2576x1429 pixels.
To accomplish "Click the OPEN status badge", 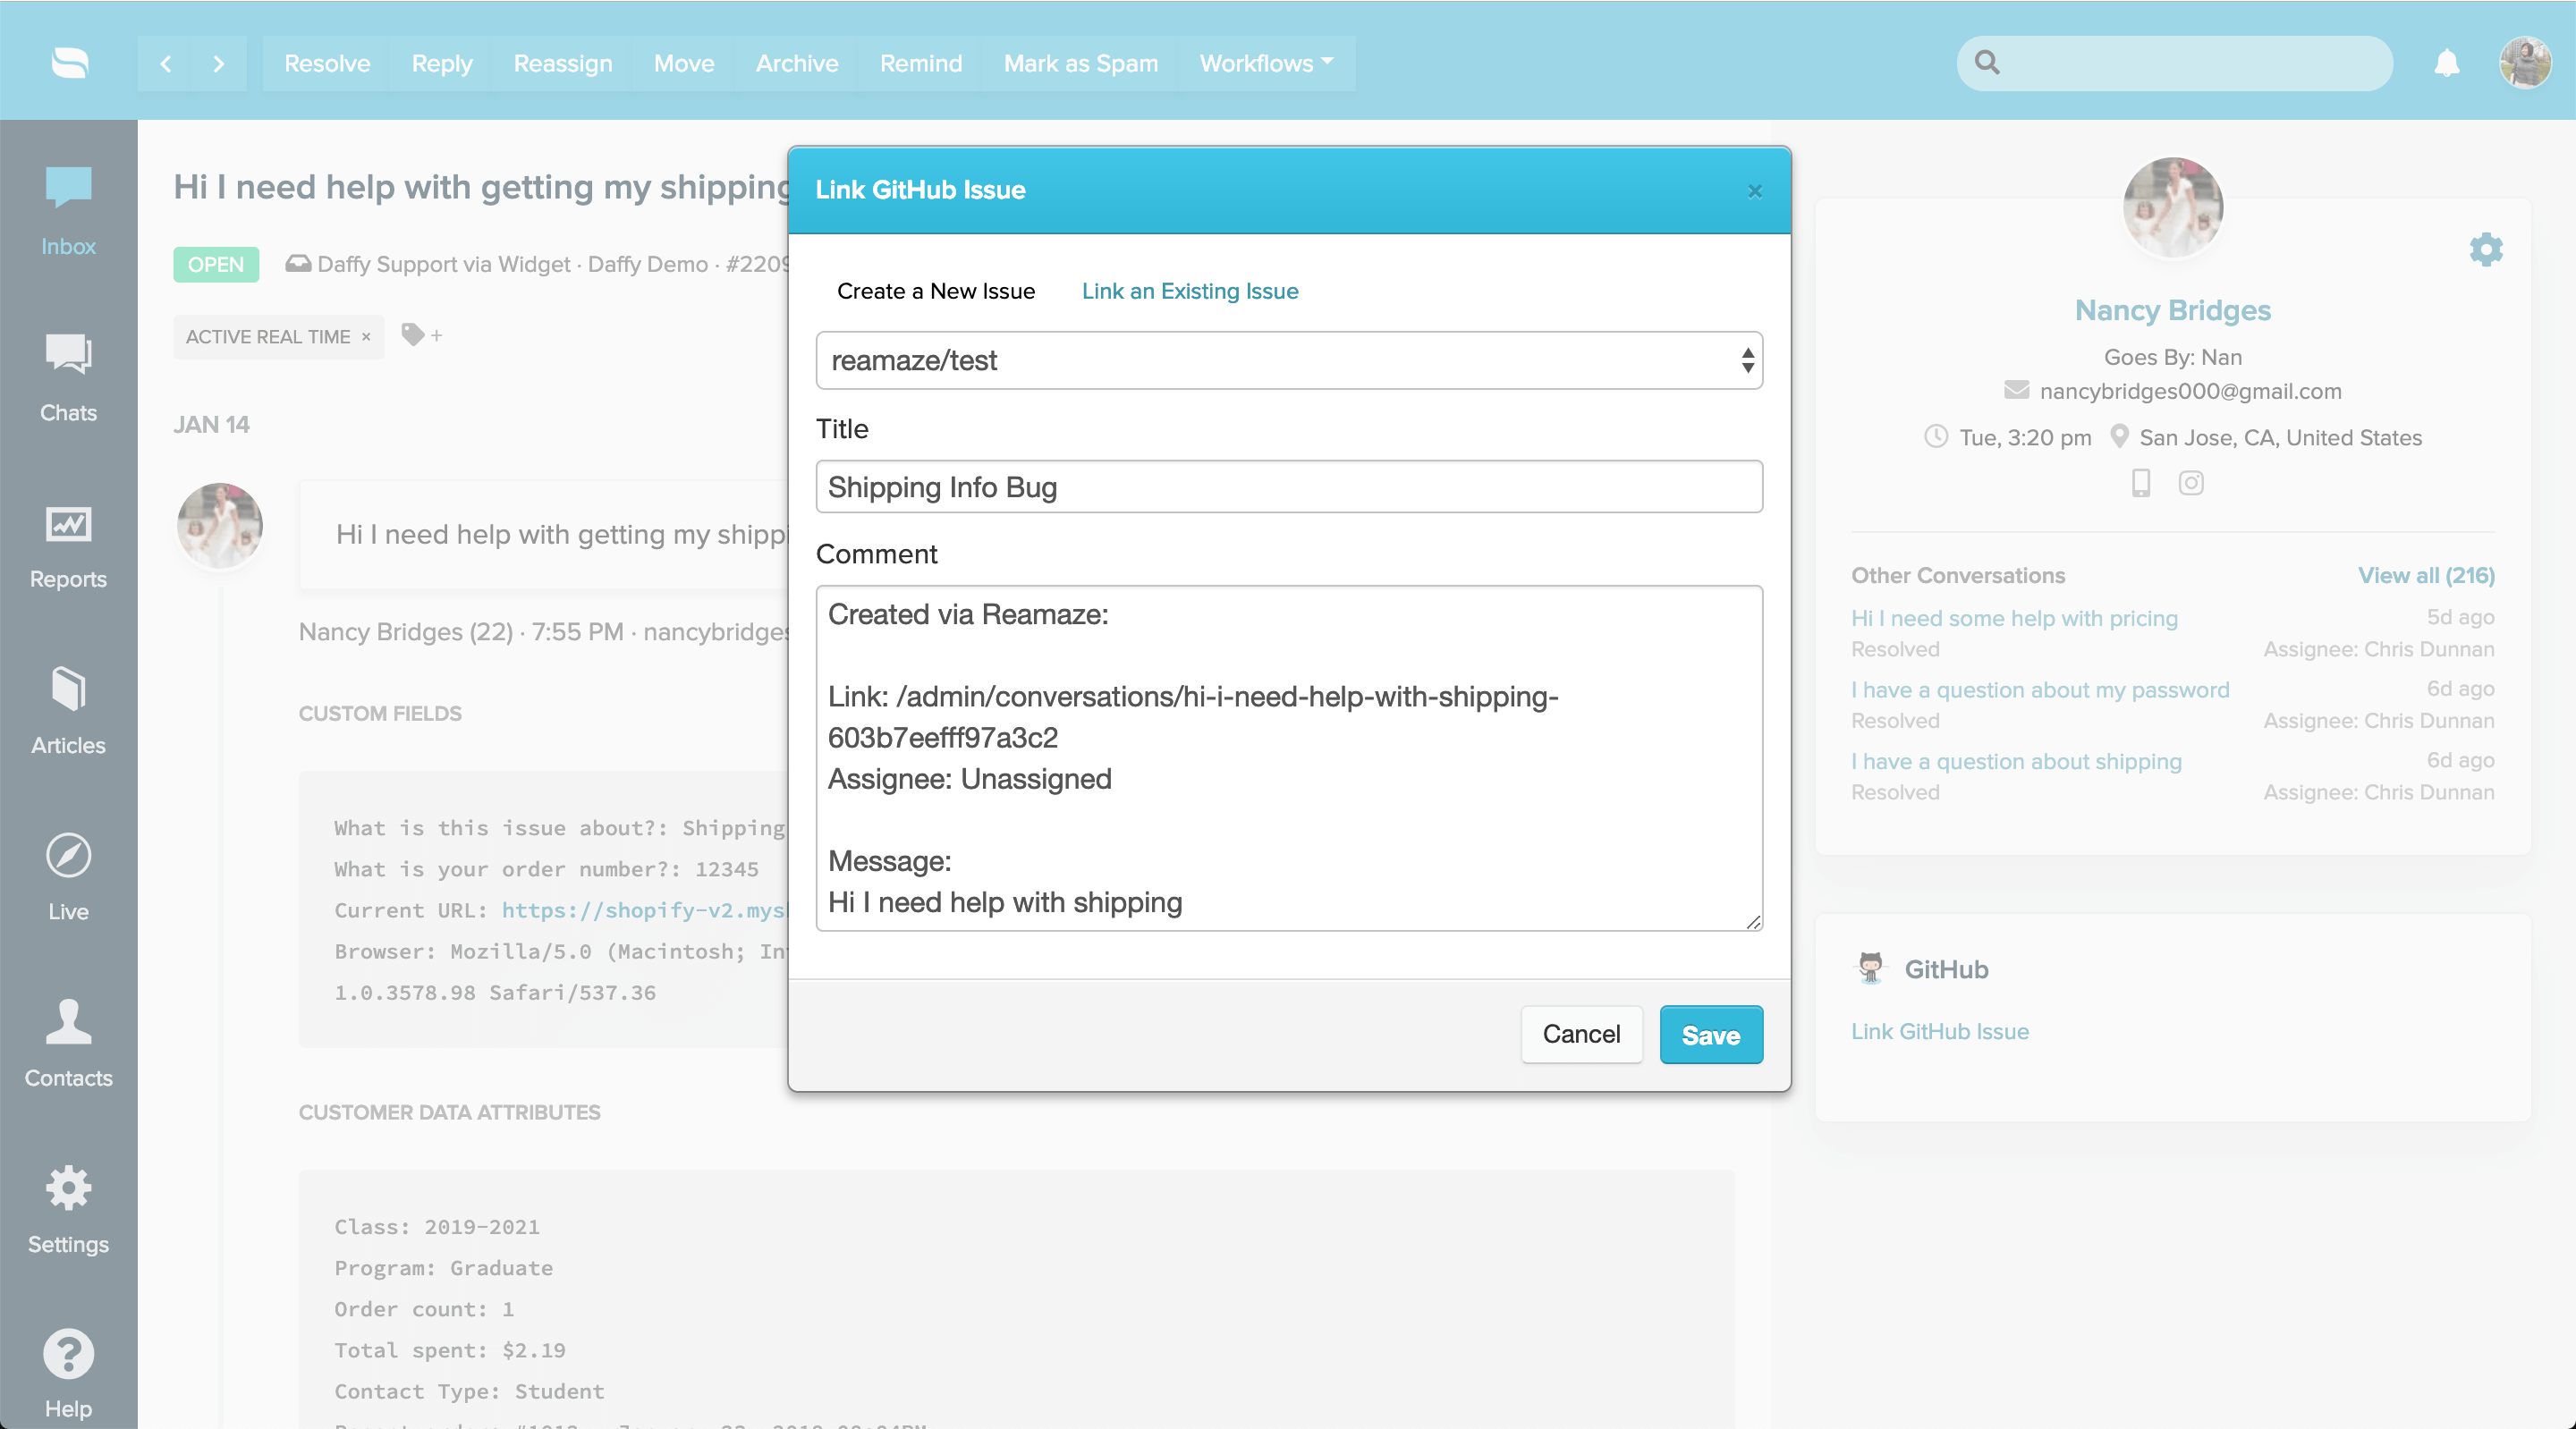I will pyautogui.click(x=216, y=264).
